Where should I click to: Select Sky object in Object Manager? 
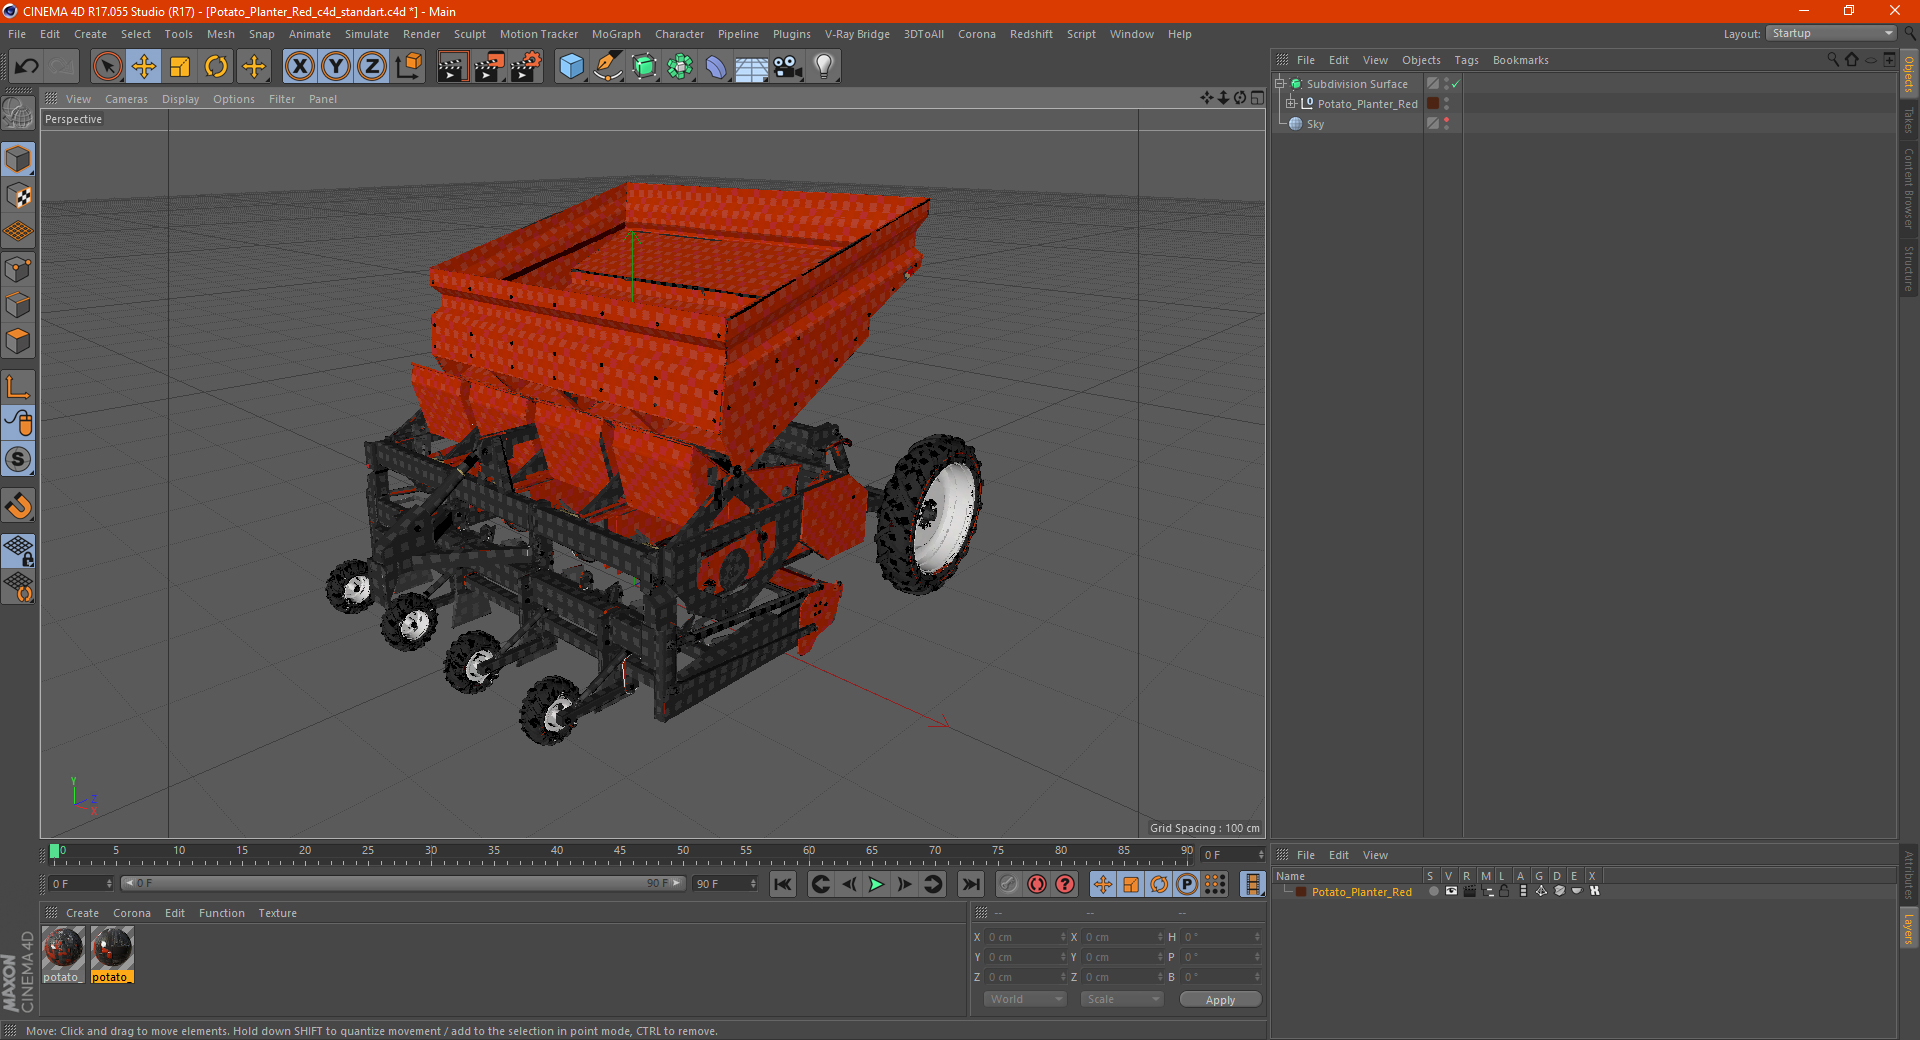click(x=1315, y=124)
